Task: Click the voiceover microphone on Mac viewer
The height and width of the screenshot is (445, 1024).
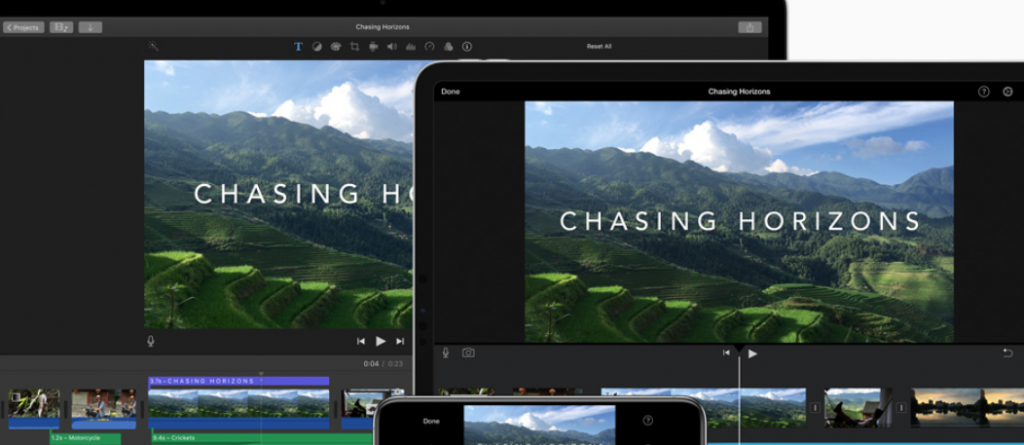Action: pyautogui.click(x=151, y=341)
